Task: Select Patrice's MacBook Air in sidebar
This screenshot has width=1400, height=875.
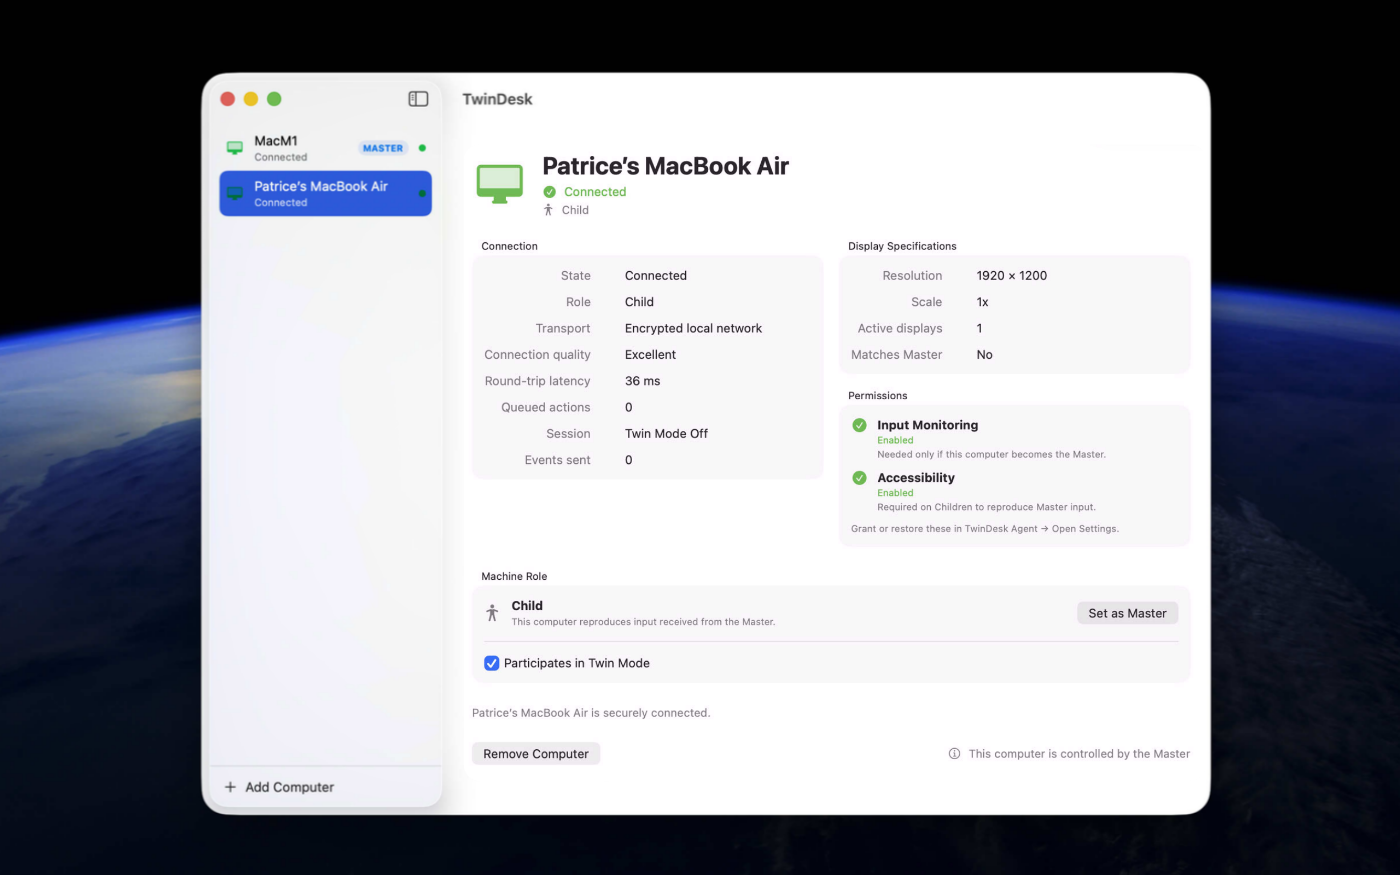Action: [325, 193]
